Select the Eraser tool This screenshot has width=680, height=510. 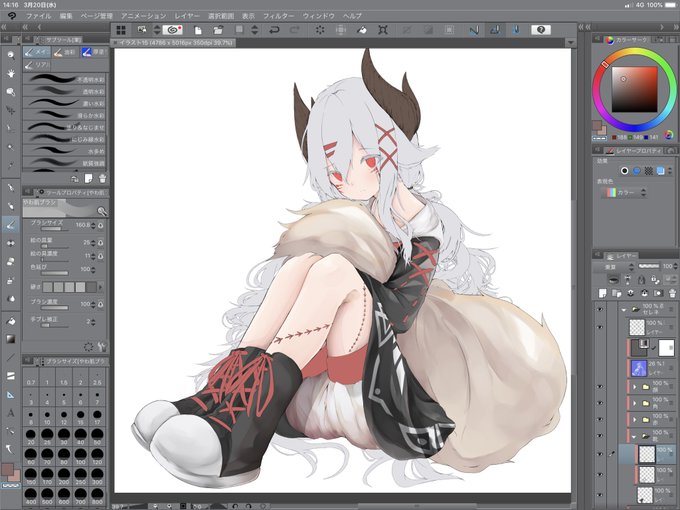[x=11, y=262]
